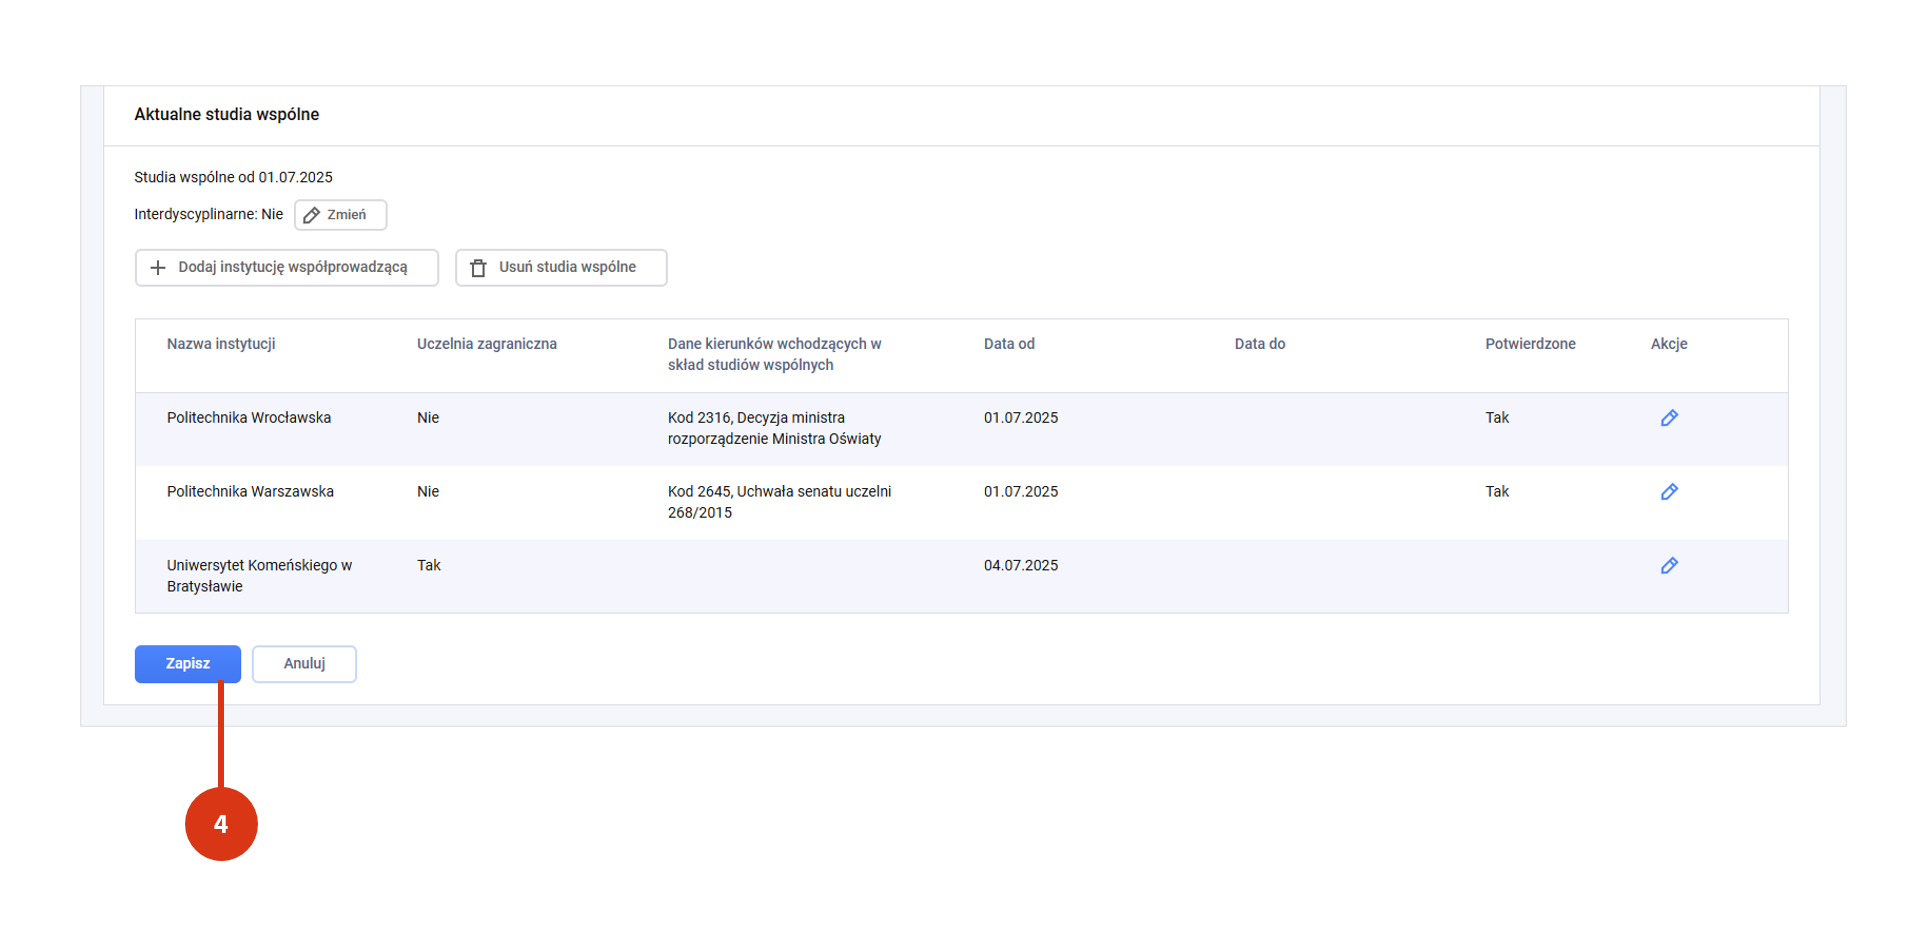The width and height of the screenshot is (1910, 944).
Task: Click the Kod 2316 Decyzja ministra cell
Action: click(775, 428)
